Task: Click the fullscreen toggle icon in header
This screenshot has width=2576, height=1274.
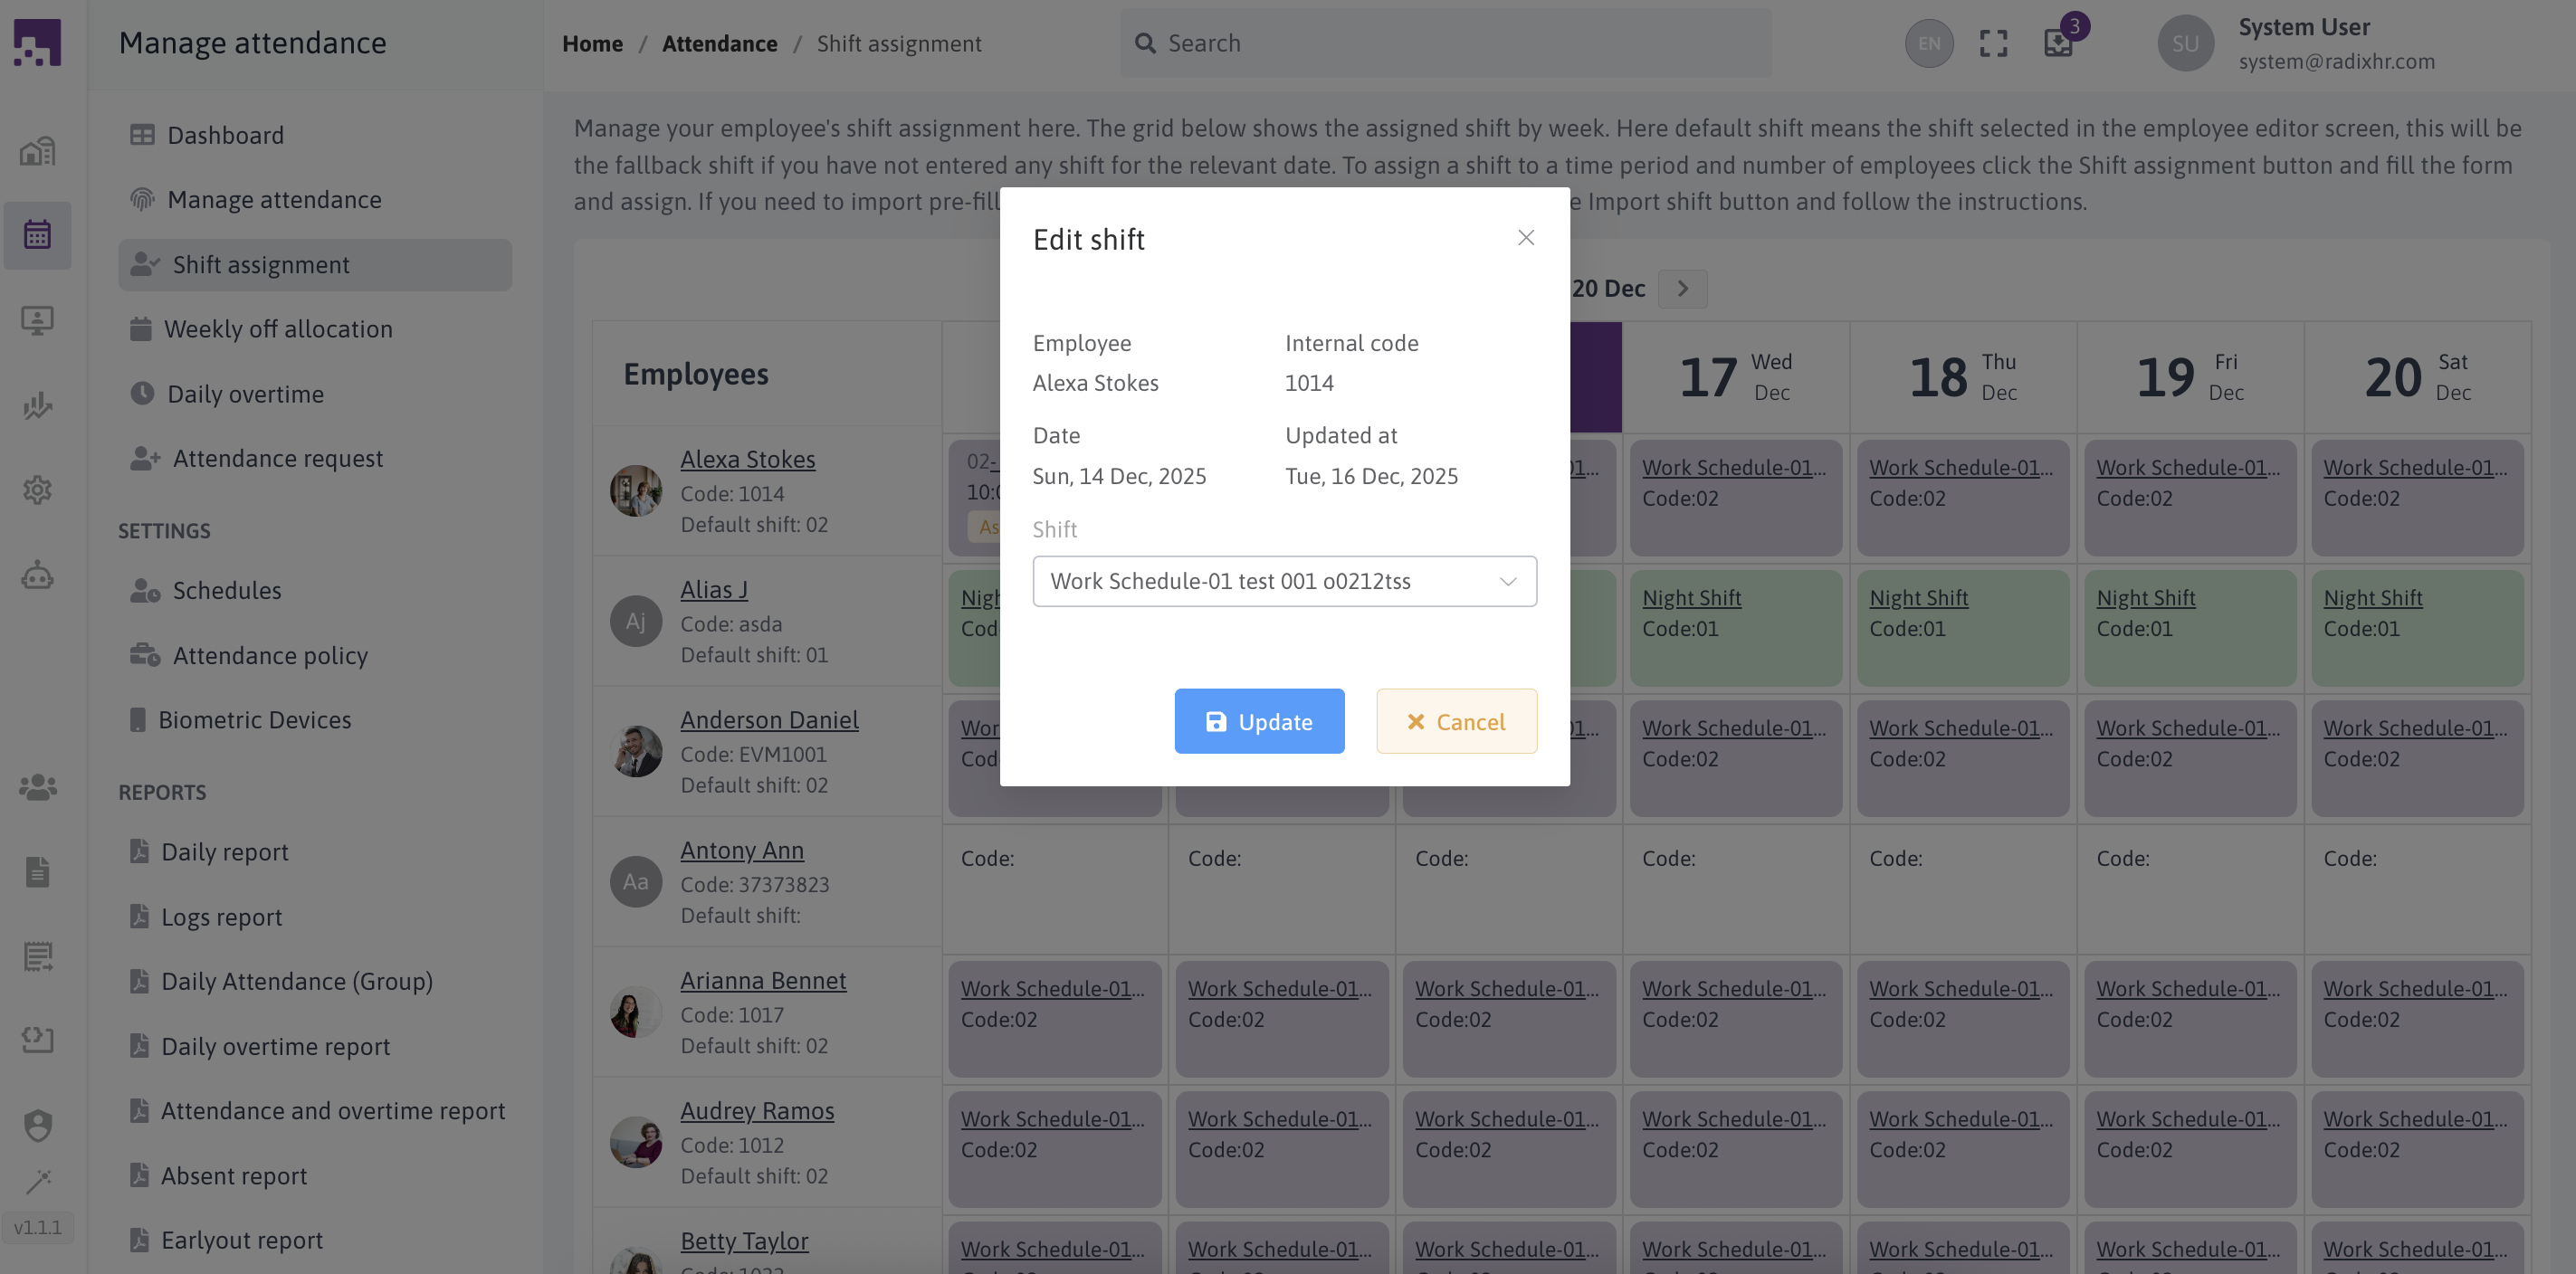Action: 1993,43
